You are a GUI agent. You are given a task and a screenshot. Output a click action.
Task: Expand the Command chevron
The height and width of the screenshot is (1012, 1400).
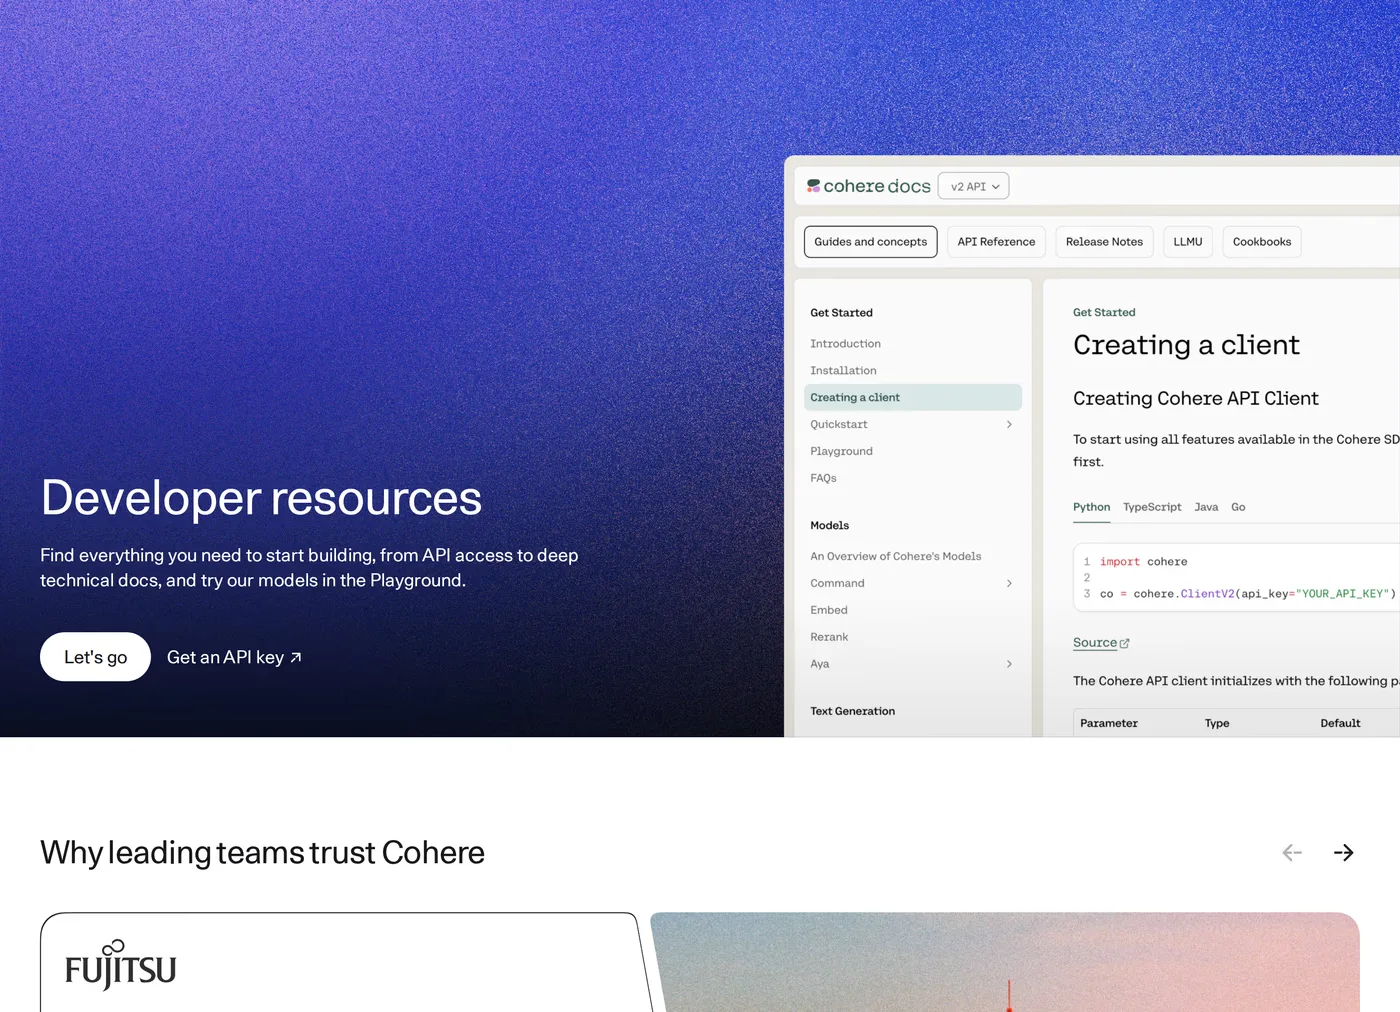[x=1009, y=584]
